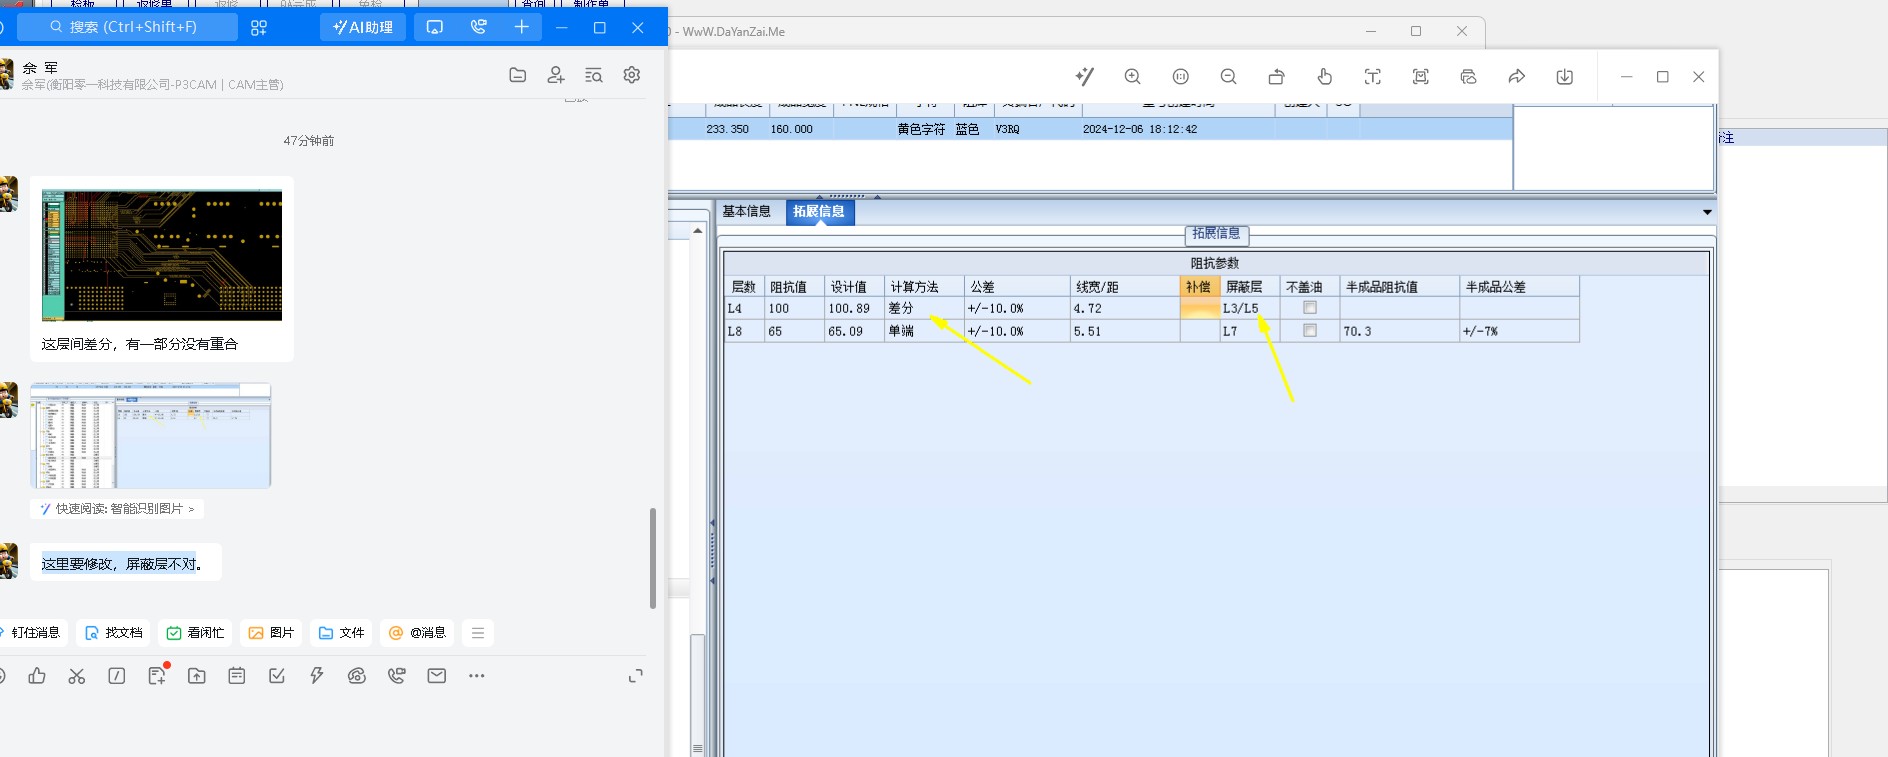This screenshot has width=1888, height=757.
Task: Zoom out the image viewer
Action: pos(1229,77)
